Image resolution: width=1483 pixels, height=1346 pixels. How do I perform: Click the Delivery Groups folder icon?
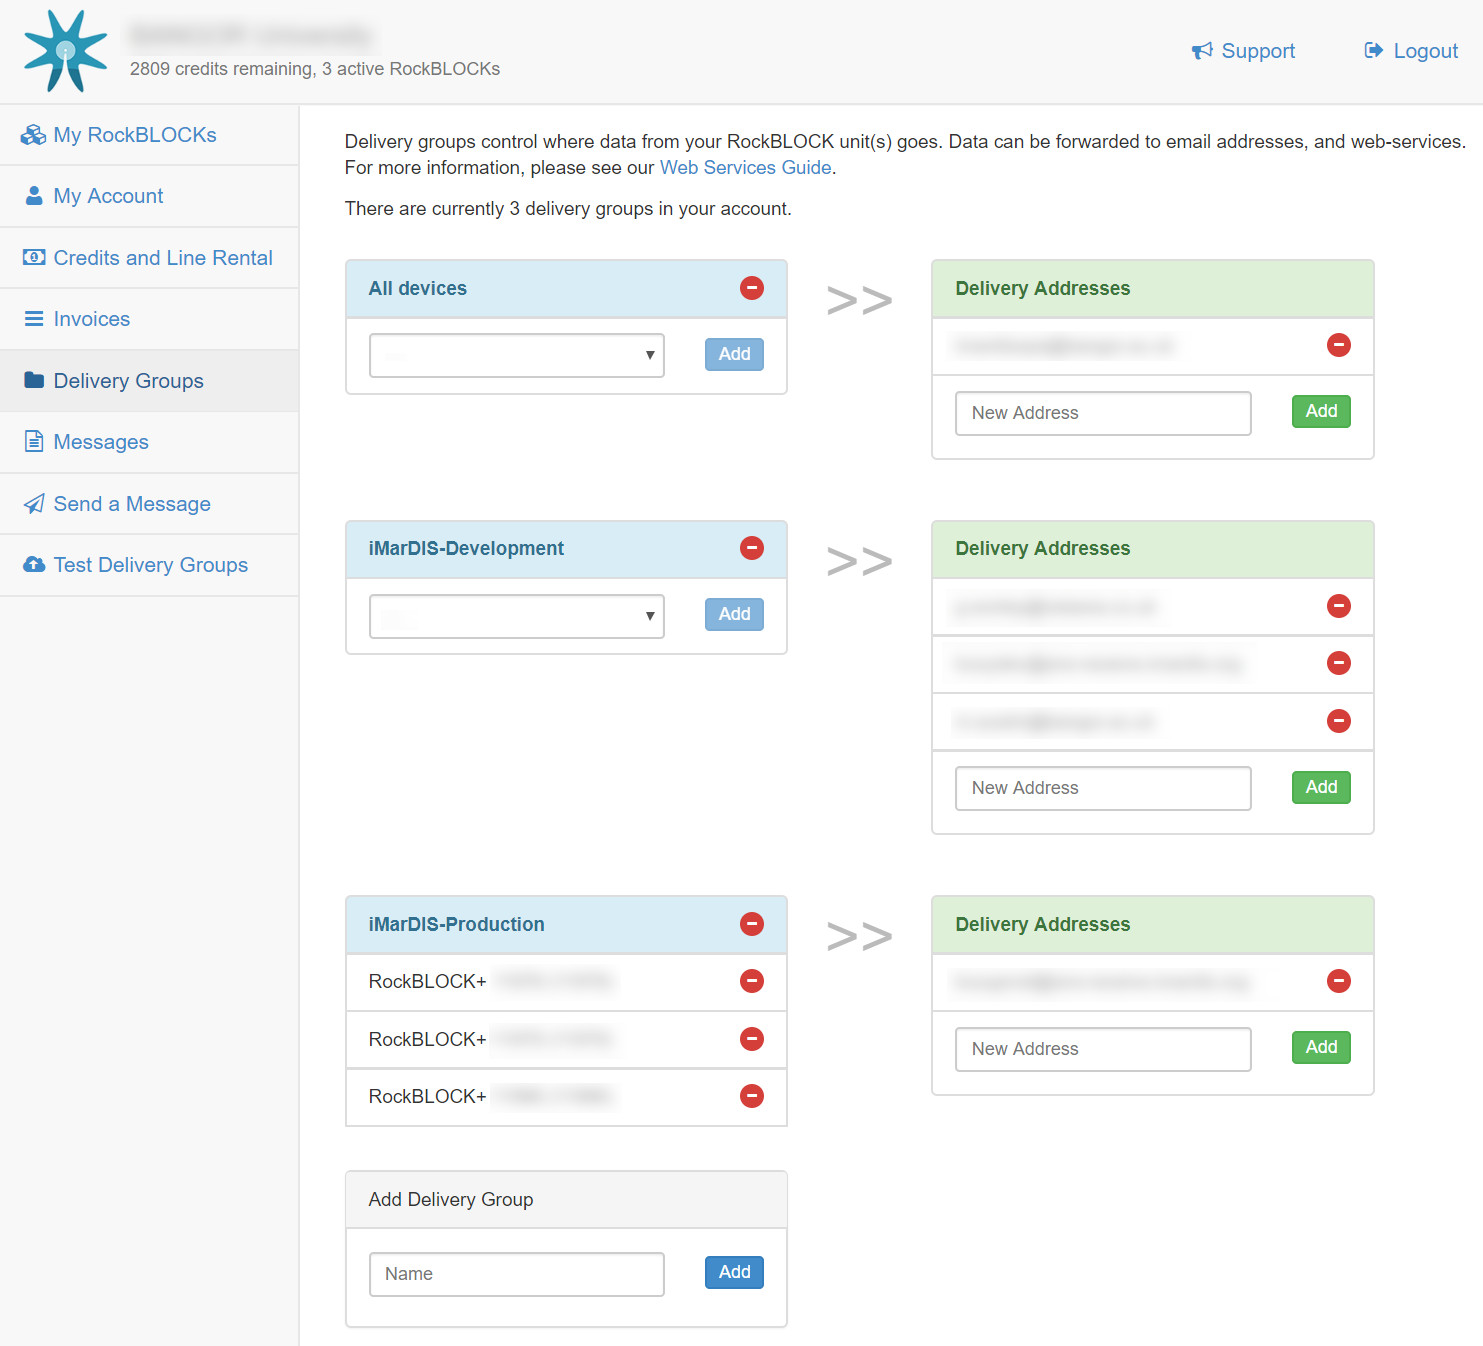pyautogui.click(x=34, y=380)
